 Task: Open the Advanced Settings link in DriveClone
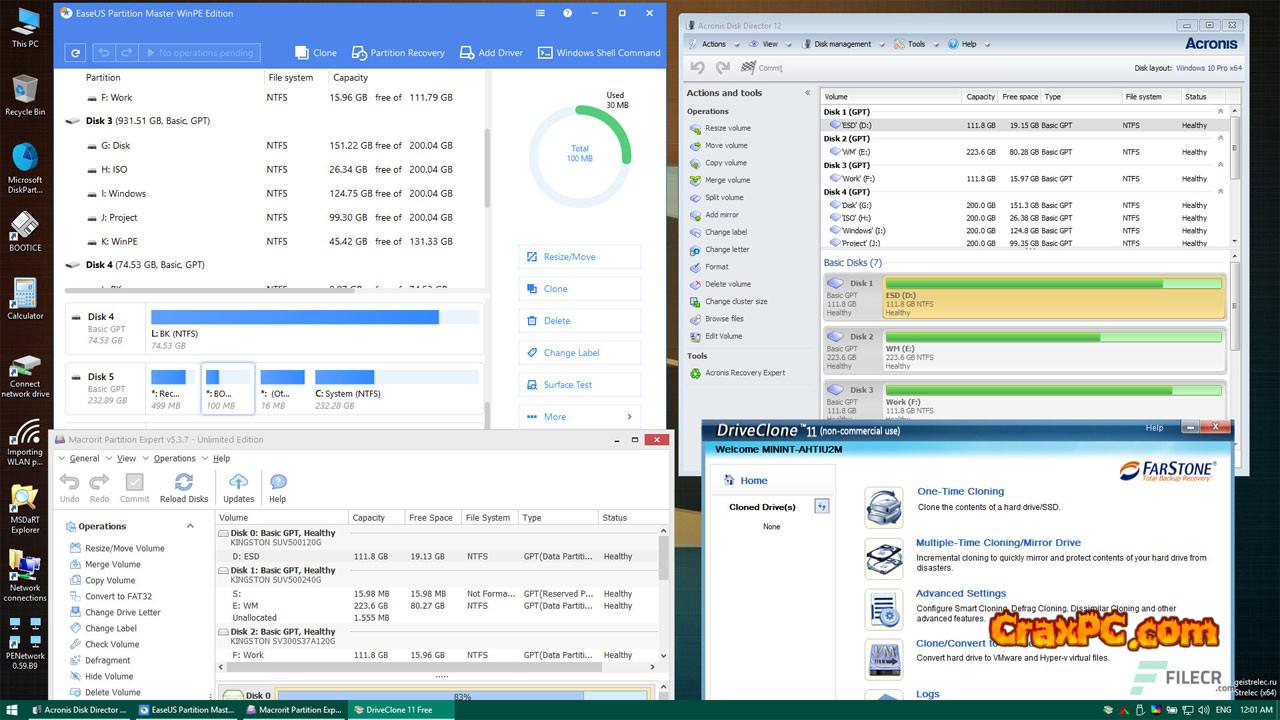click(x=960, y=593)
